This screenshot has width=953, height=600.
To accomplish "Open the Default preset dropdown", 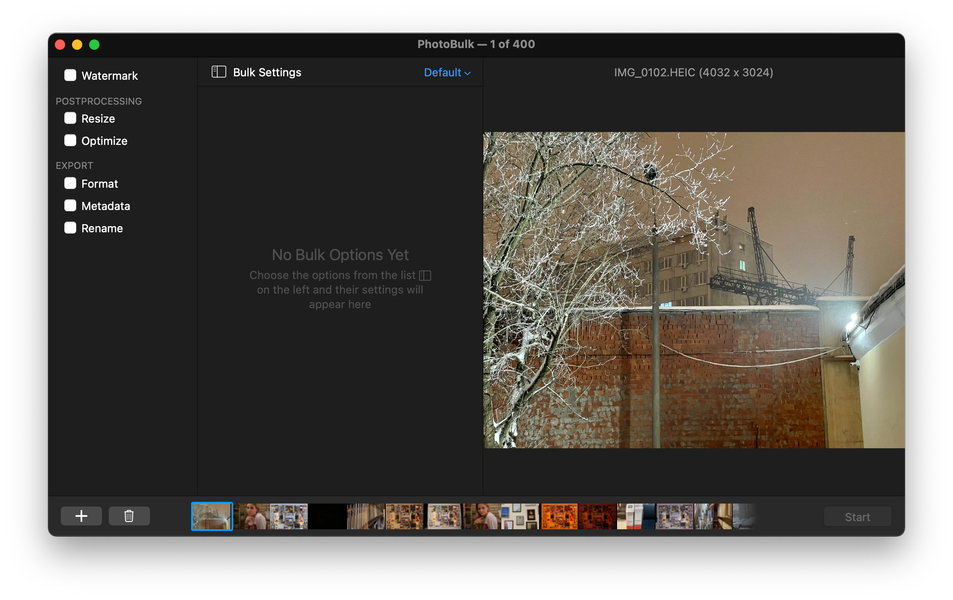I will tap(447, 72).
